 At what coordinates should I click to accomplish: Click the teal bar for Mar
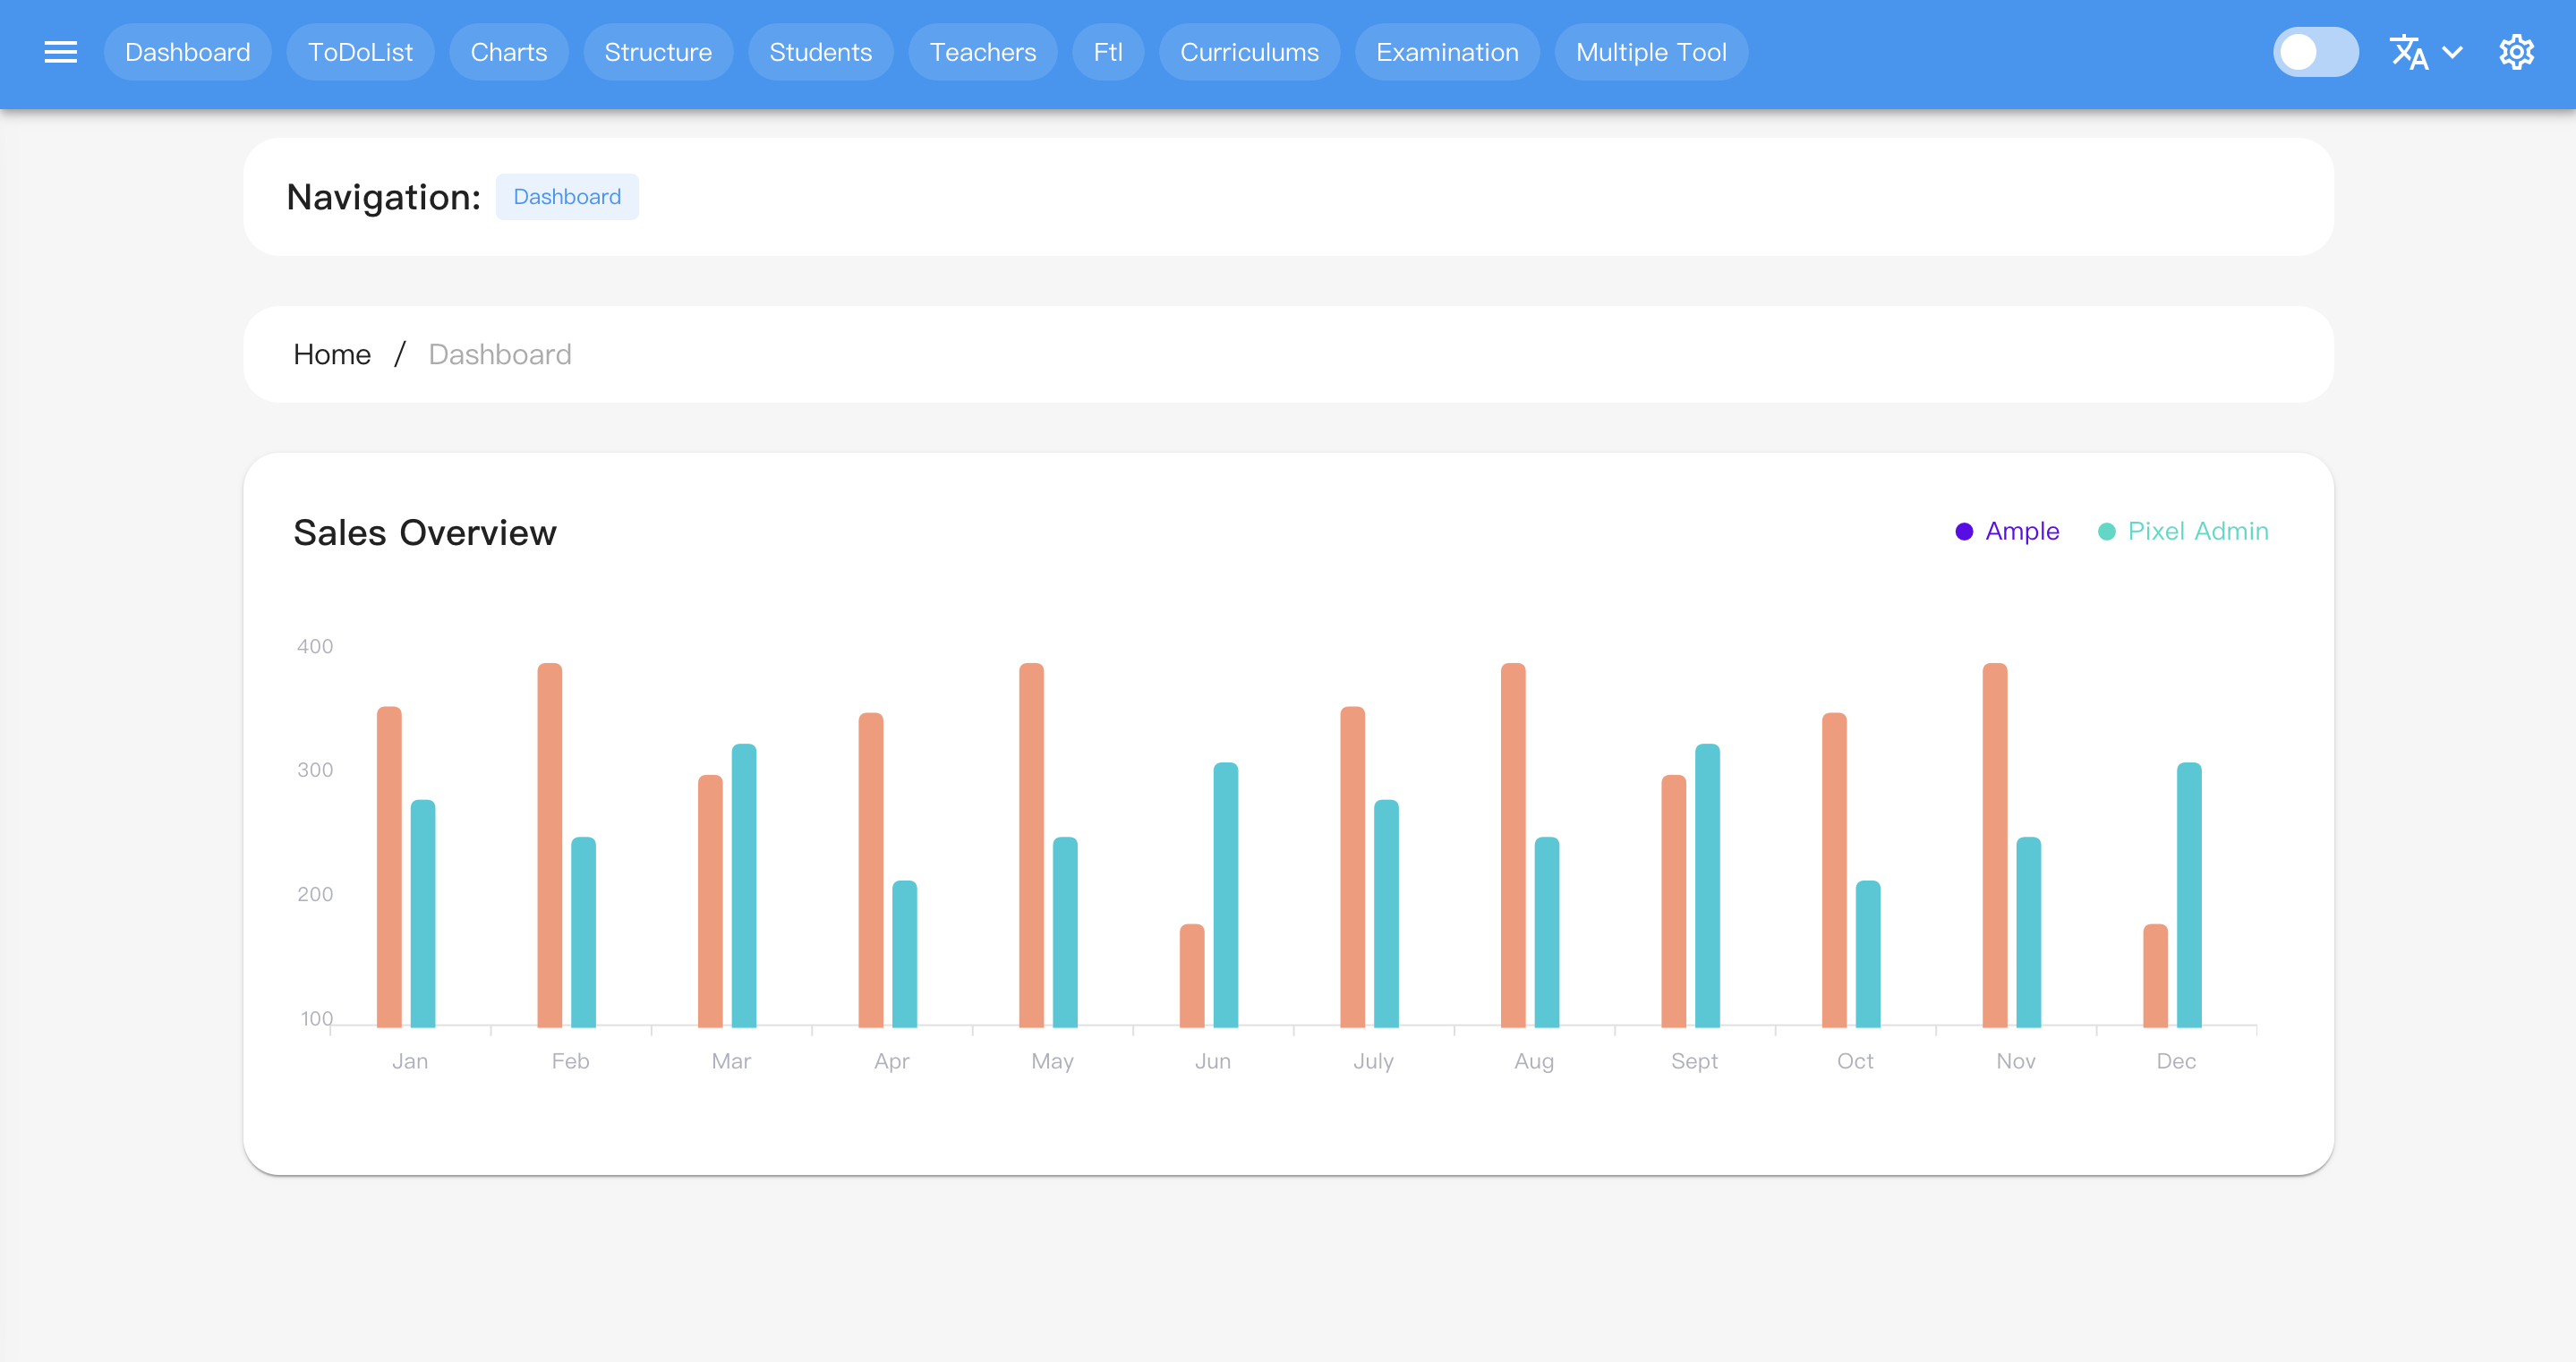pyautogui.click(x=744, y=886)
